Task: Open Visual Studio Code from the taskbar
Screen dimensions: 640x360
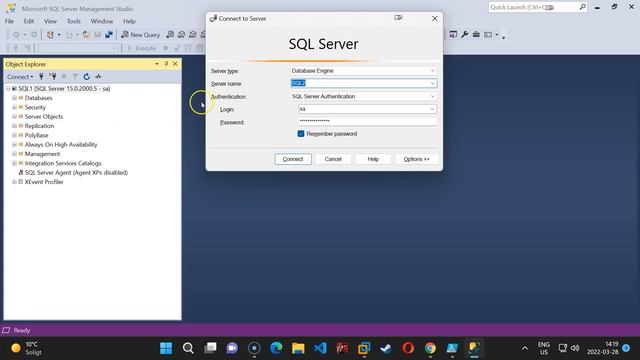Action: click(x=320, y=348)
